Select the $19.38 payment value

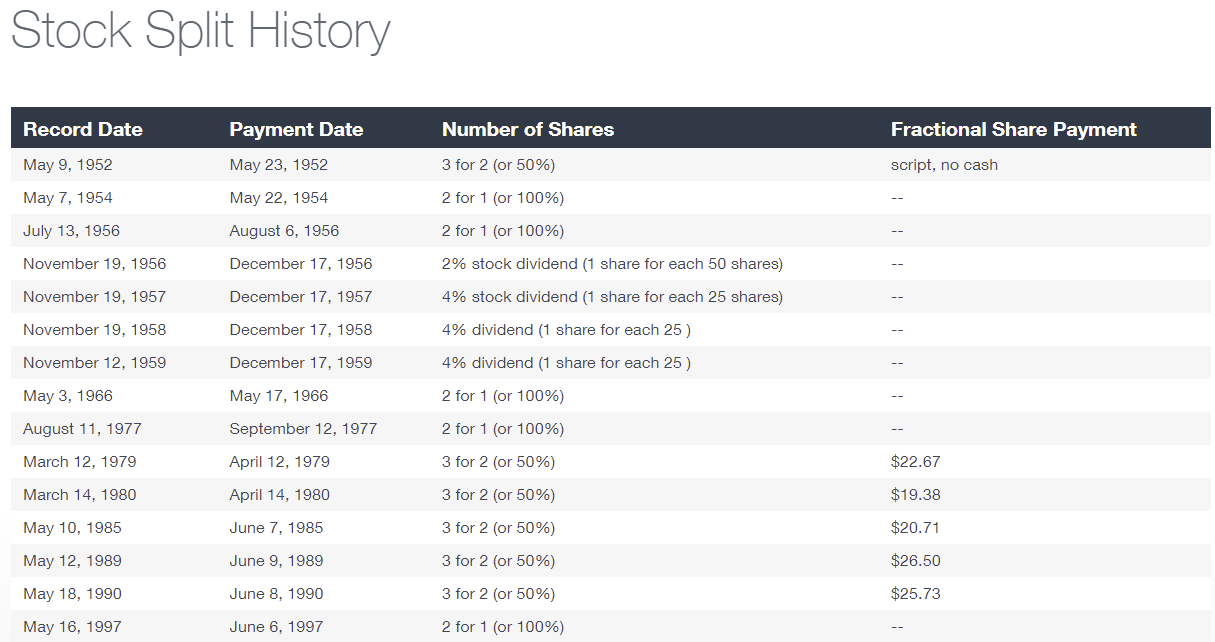tap(916, 495)
